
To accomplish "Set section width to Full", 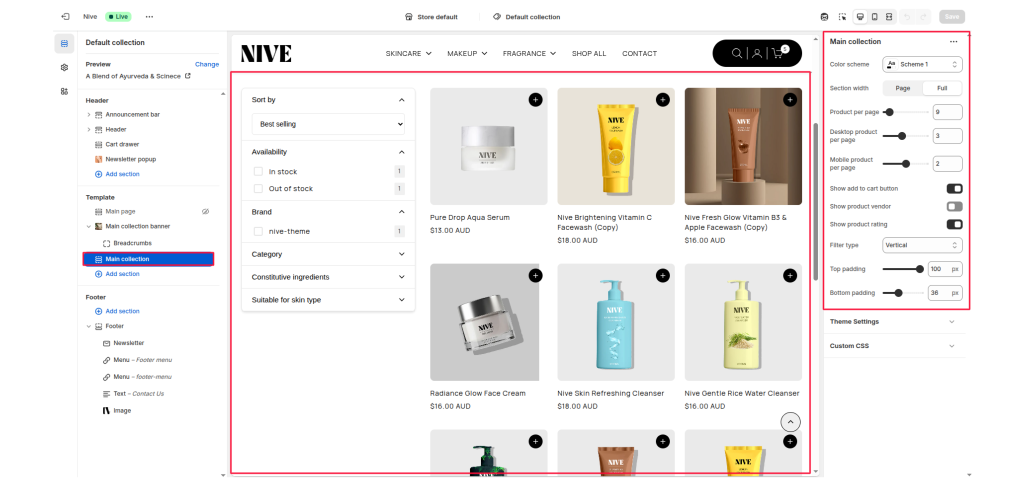I will (942, 88).
